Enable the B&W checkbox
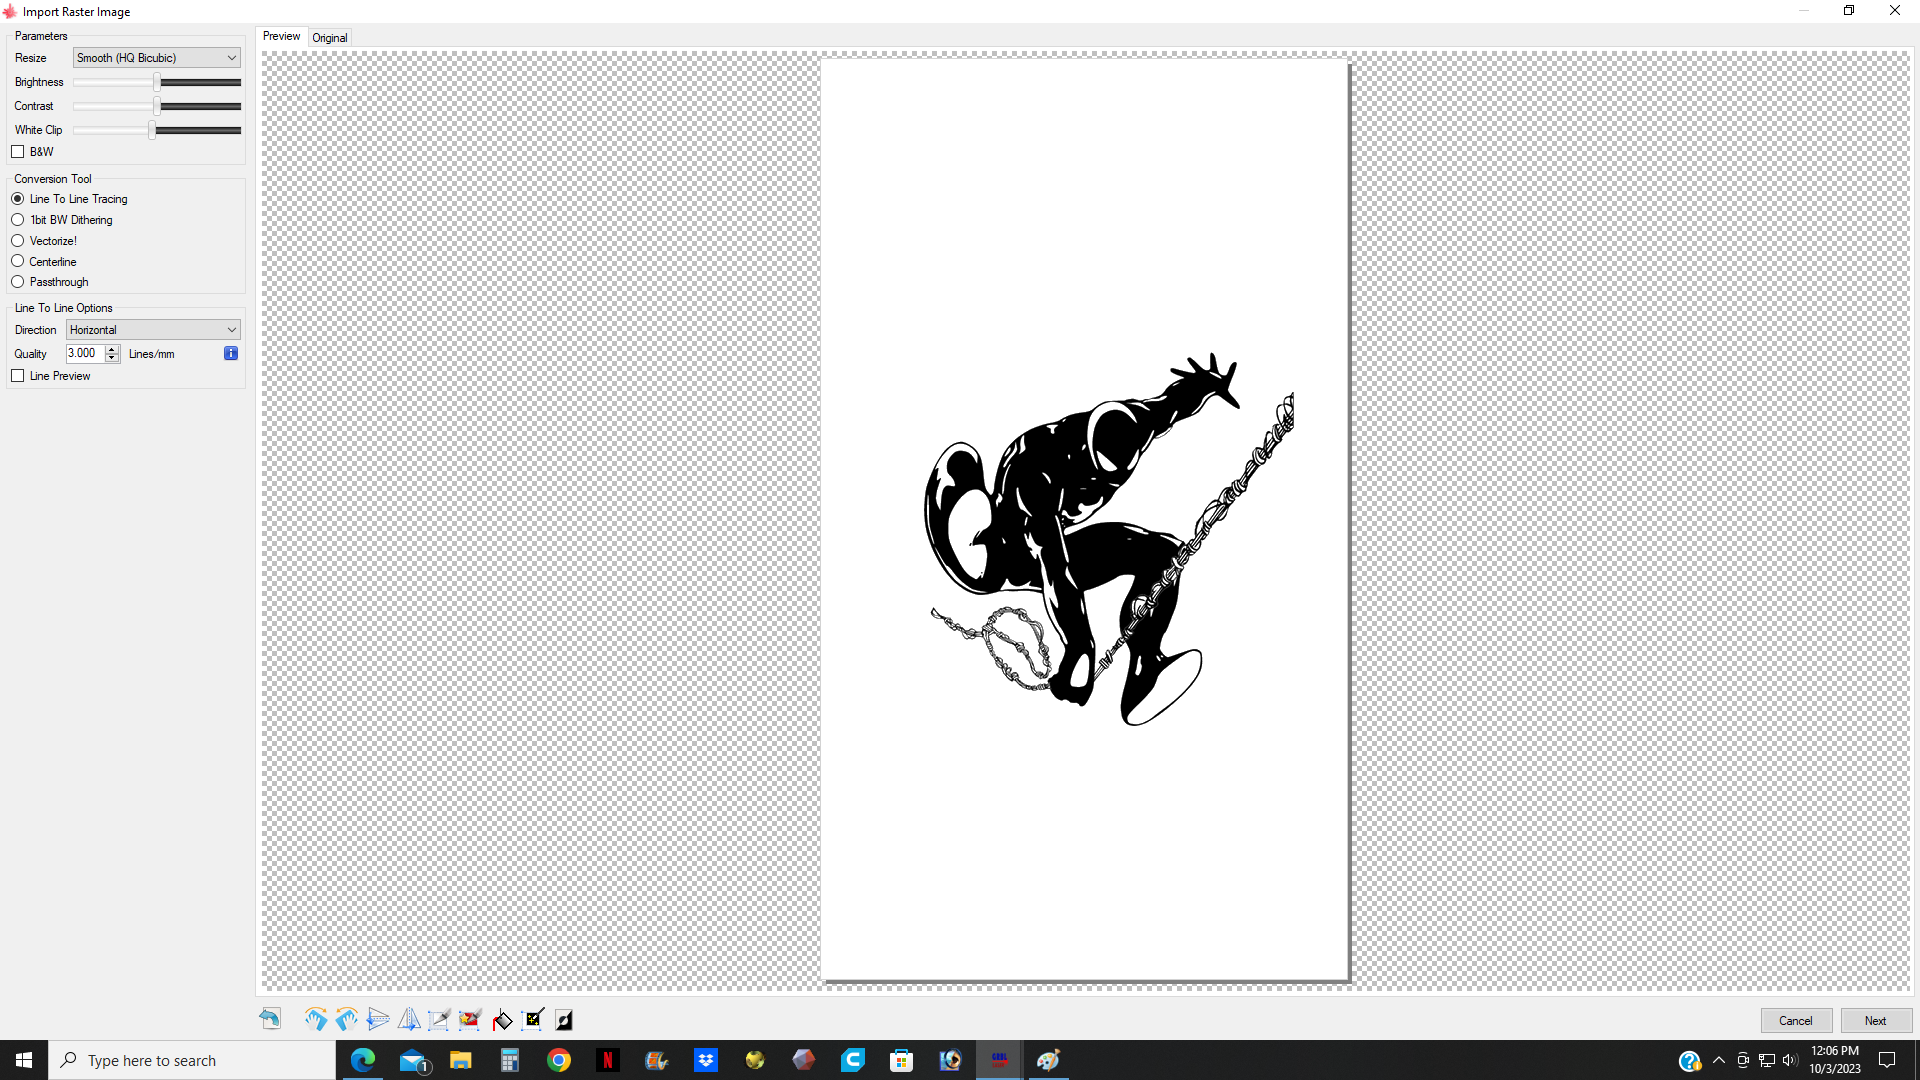The height and width of the screenshot is (1080, 1920). point(18,151)
